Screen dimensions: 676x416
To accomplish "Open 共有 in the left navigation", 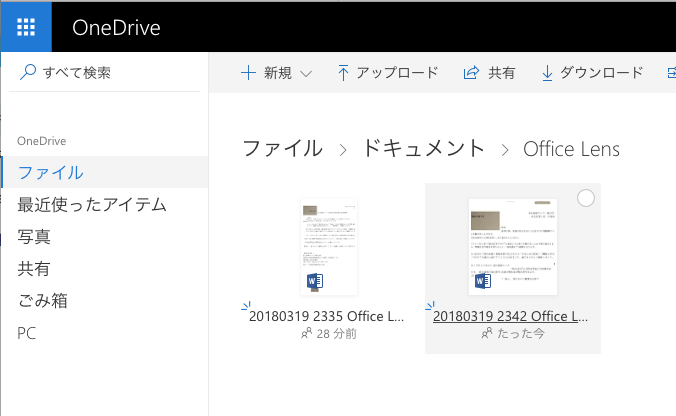I will click(34, 269).
